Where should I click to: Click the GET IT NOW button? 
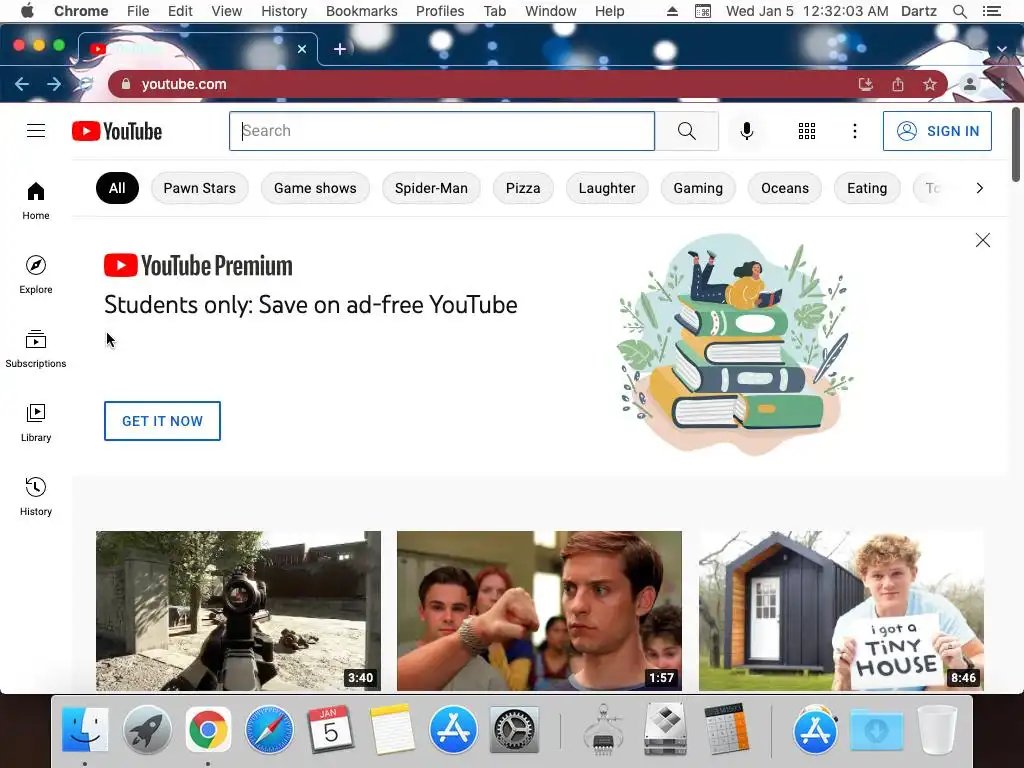[x=162, y=421]
